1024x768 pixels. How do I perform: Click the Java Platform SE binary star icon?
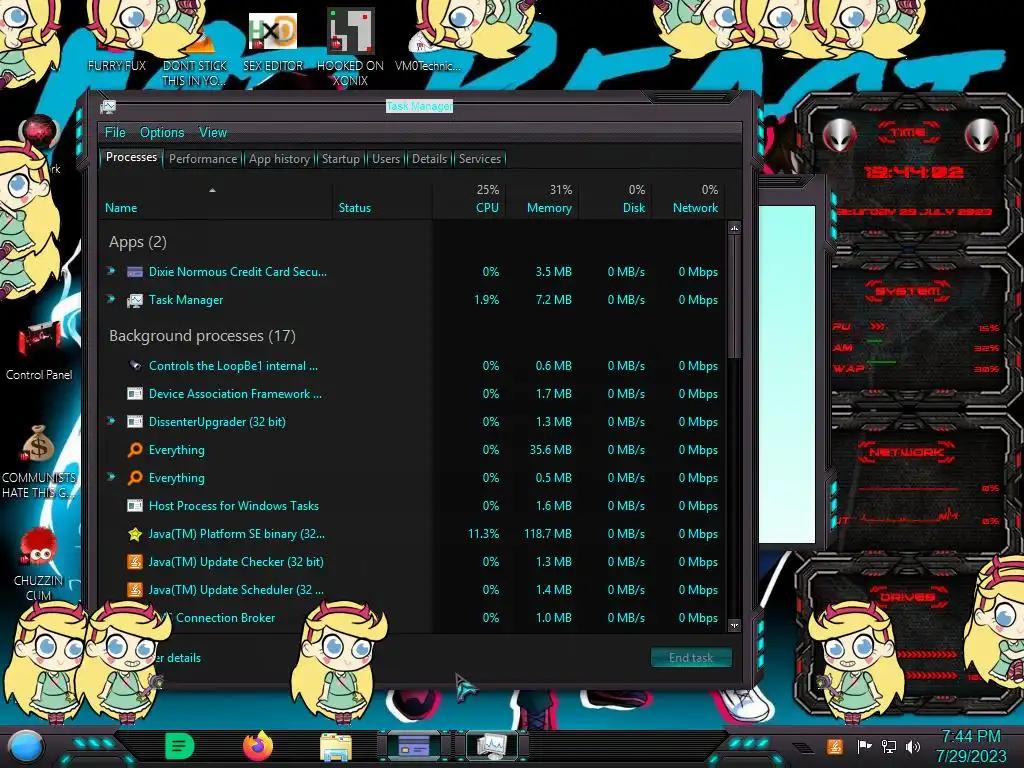[135, 534]
